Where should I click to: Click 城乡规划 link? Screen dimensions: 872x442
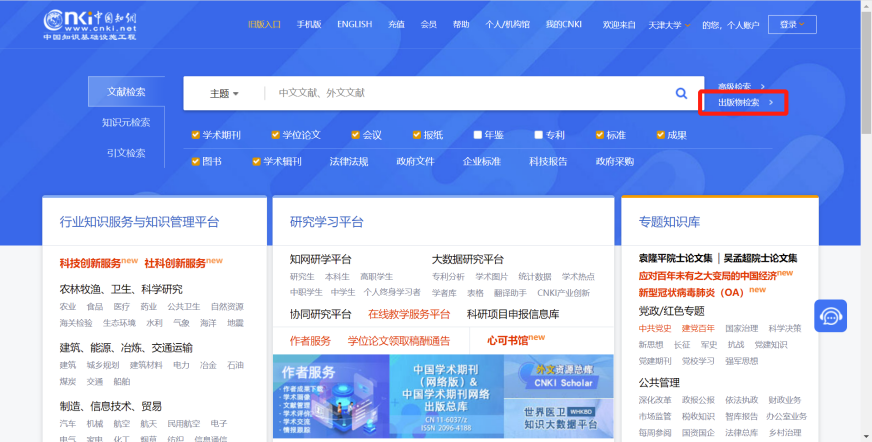(x=103, y=365)
